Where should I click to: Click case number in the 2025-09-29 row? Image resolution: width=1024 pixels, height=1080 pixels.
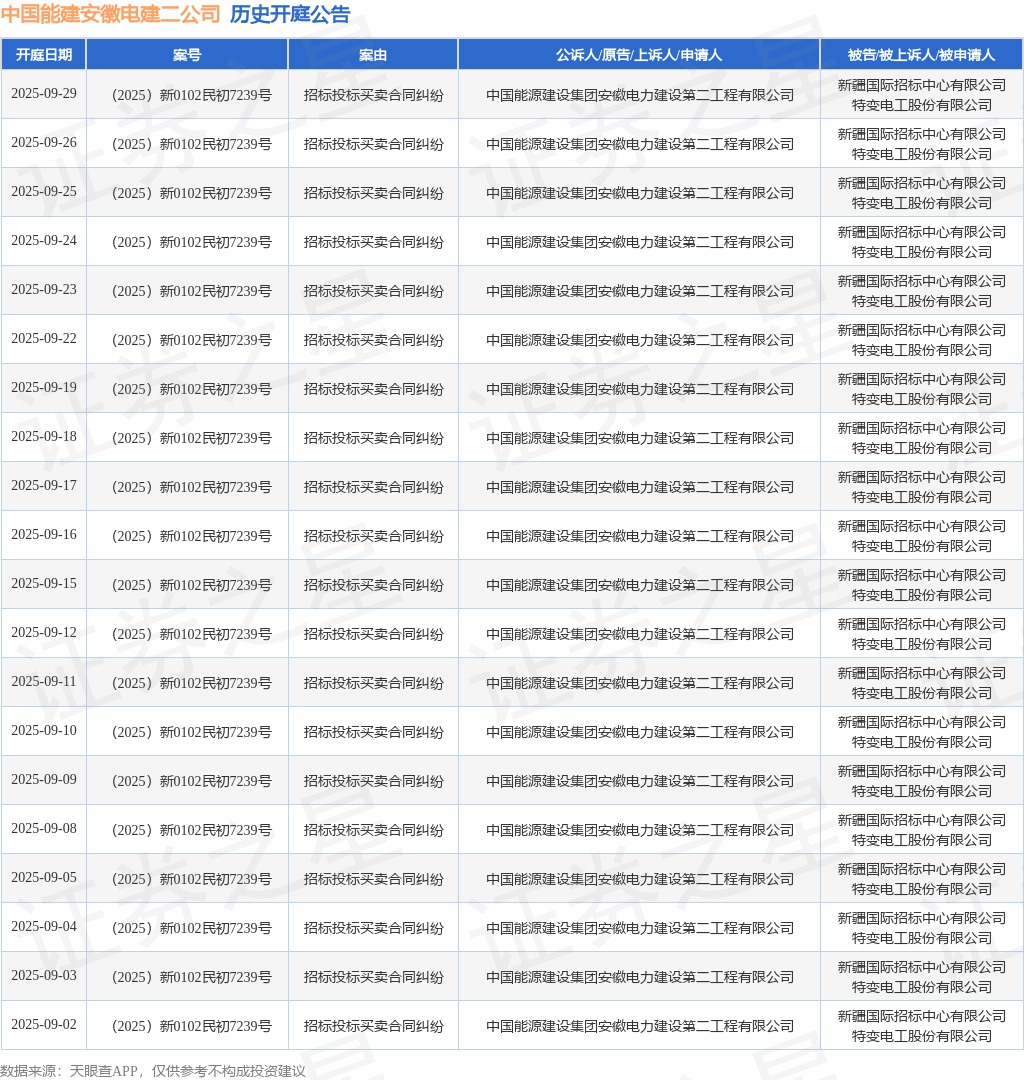coord(191,95)
